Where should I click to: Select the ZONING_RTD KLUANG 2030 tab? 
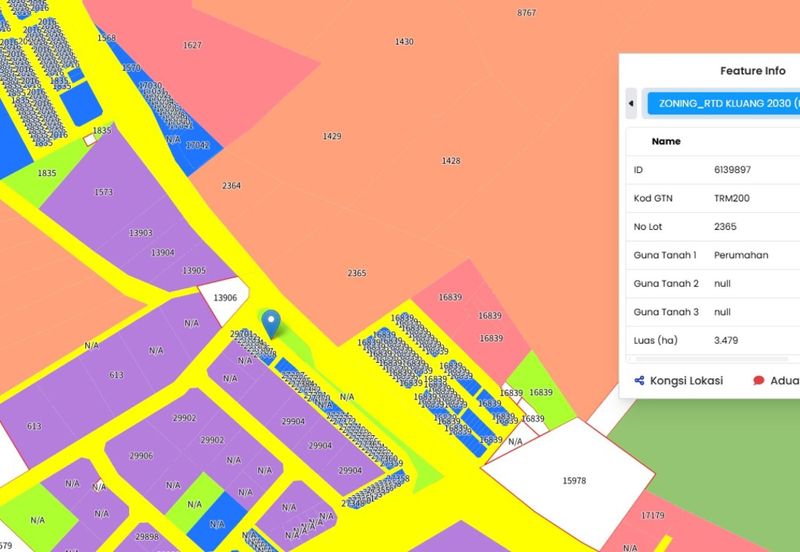pyautogui.click(x=723, y=103)
